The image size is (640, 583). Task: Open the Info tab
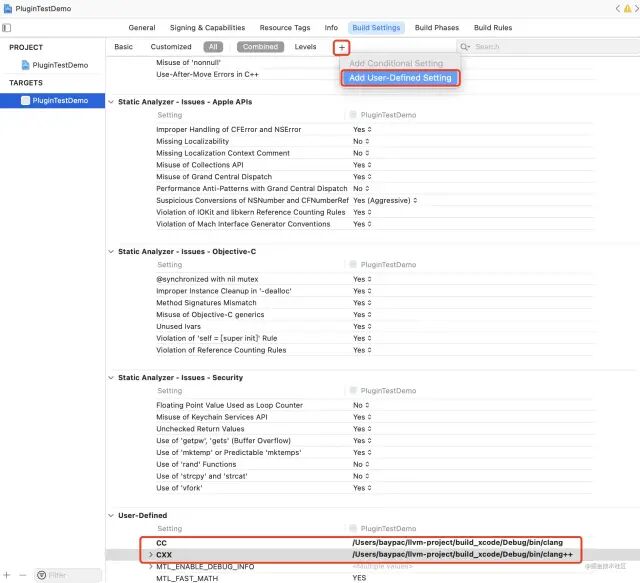click(x=331, y=28)
